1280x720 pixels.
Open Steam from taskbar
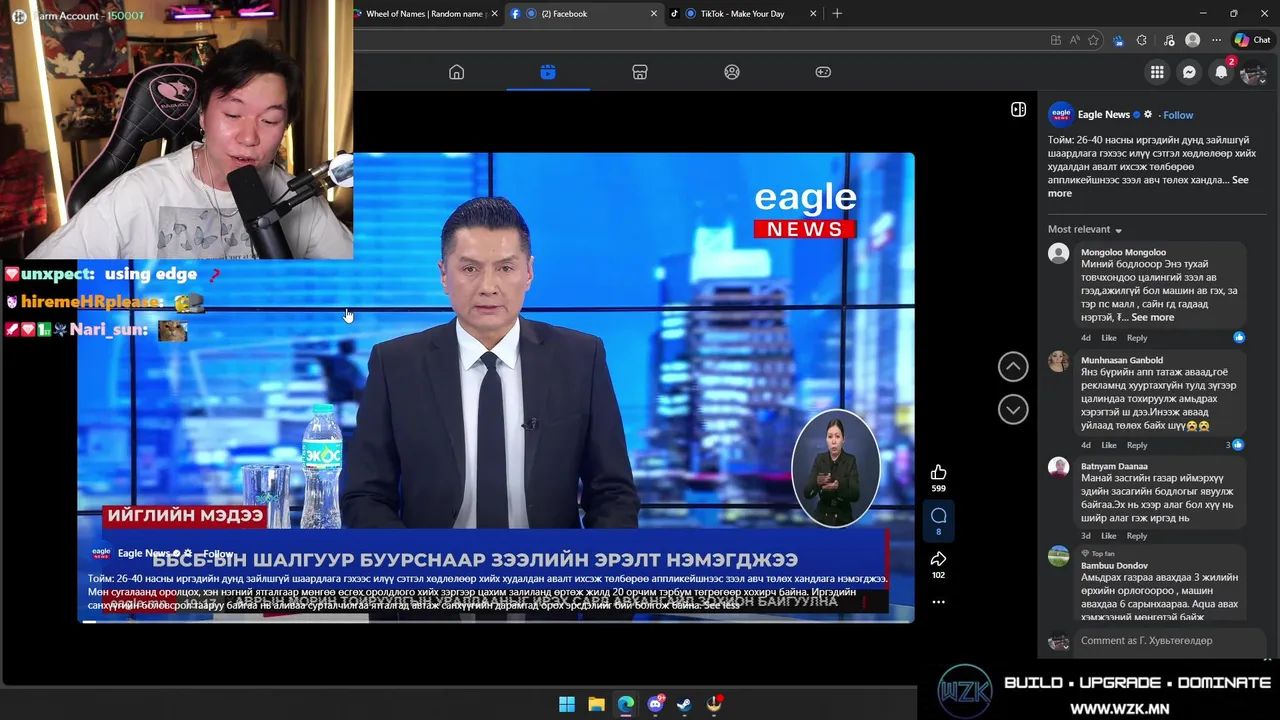[x=684, y=704]
